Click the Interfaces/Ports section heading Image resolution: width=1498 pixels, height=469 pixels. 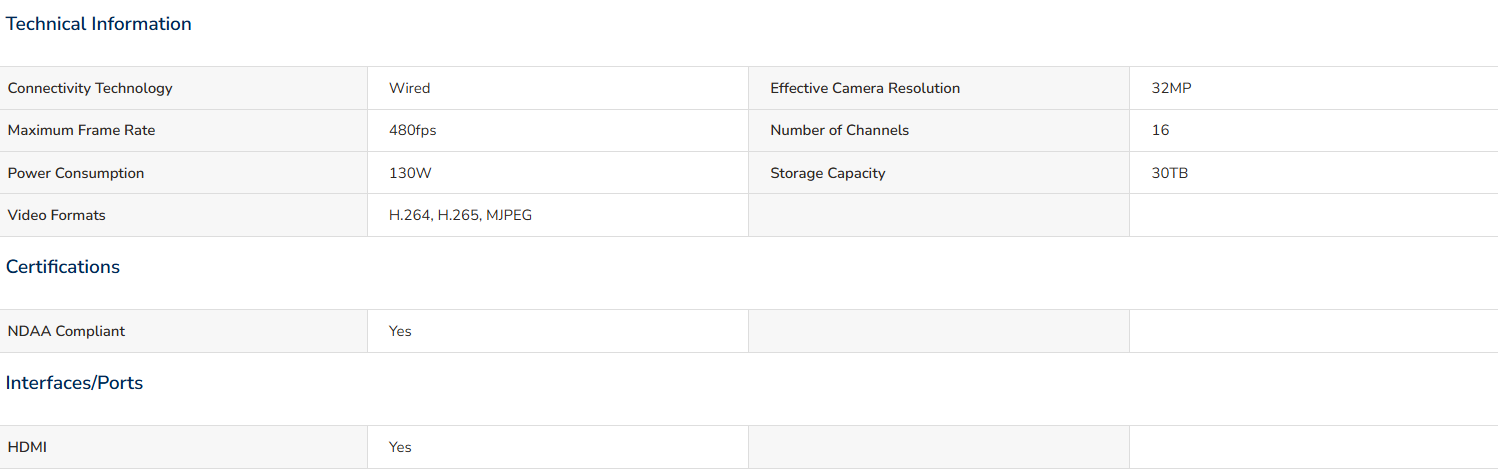pyautogui.click(x=75, y=383)
